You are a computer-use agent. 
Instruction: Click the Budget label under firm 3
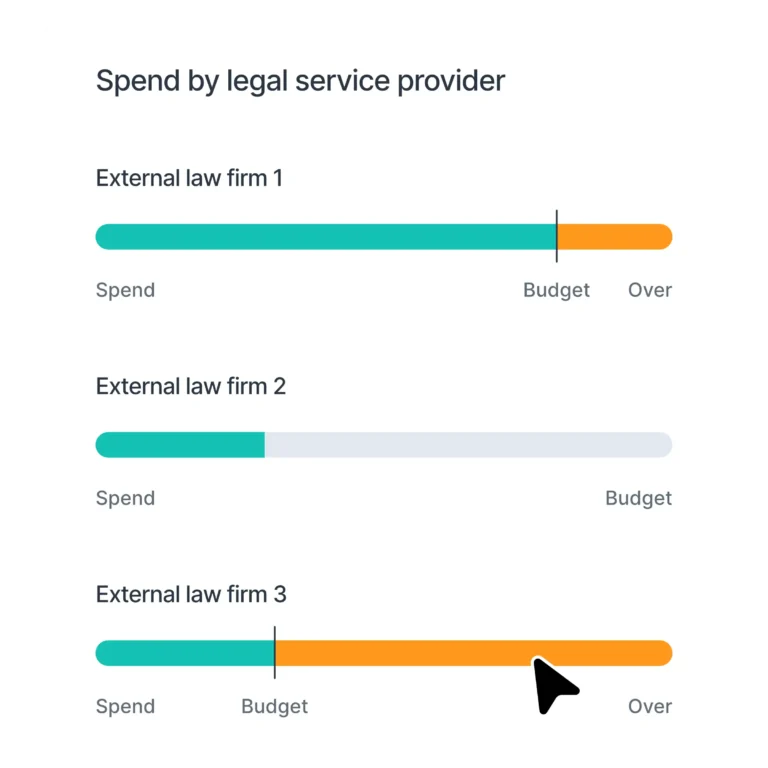274,706
